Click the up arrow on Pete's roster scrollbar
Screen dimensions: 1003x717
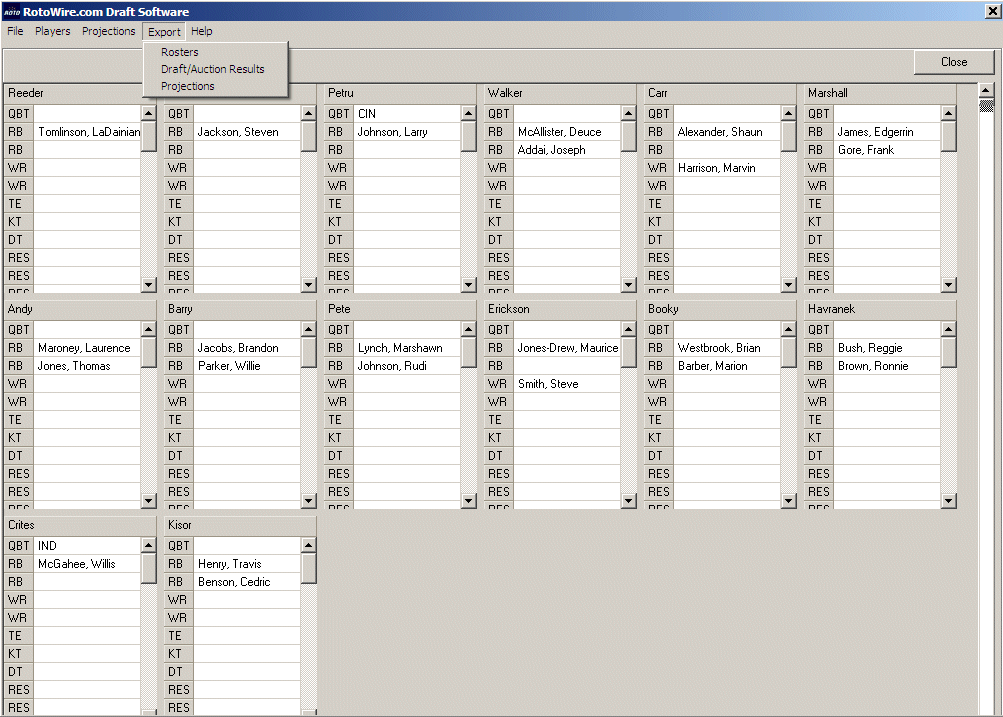(468, 329)
